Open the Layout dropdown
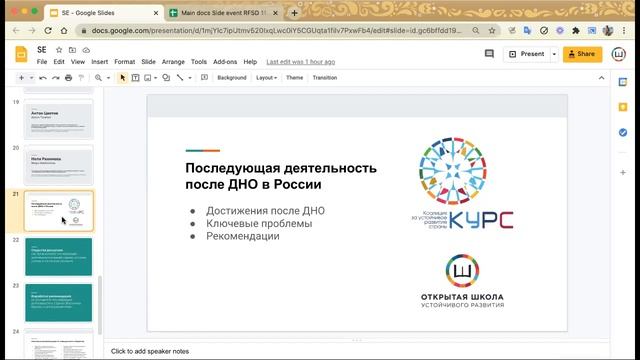640x360 pixels. click(x=267, y=78)
